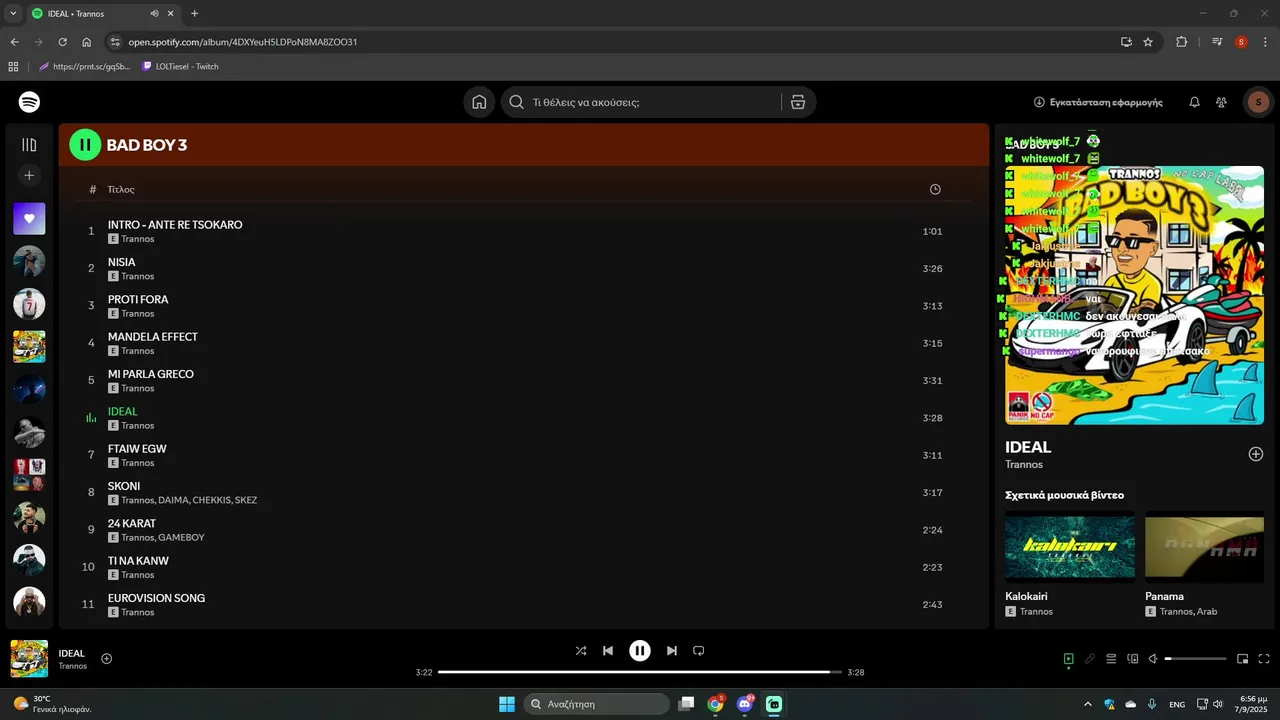Select the MANDELA EFFECT track

(x=524, y=343)
